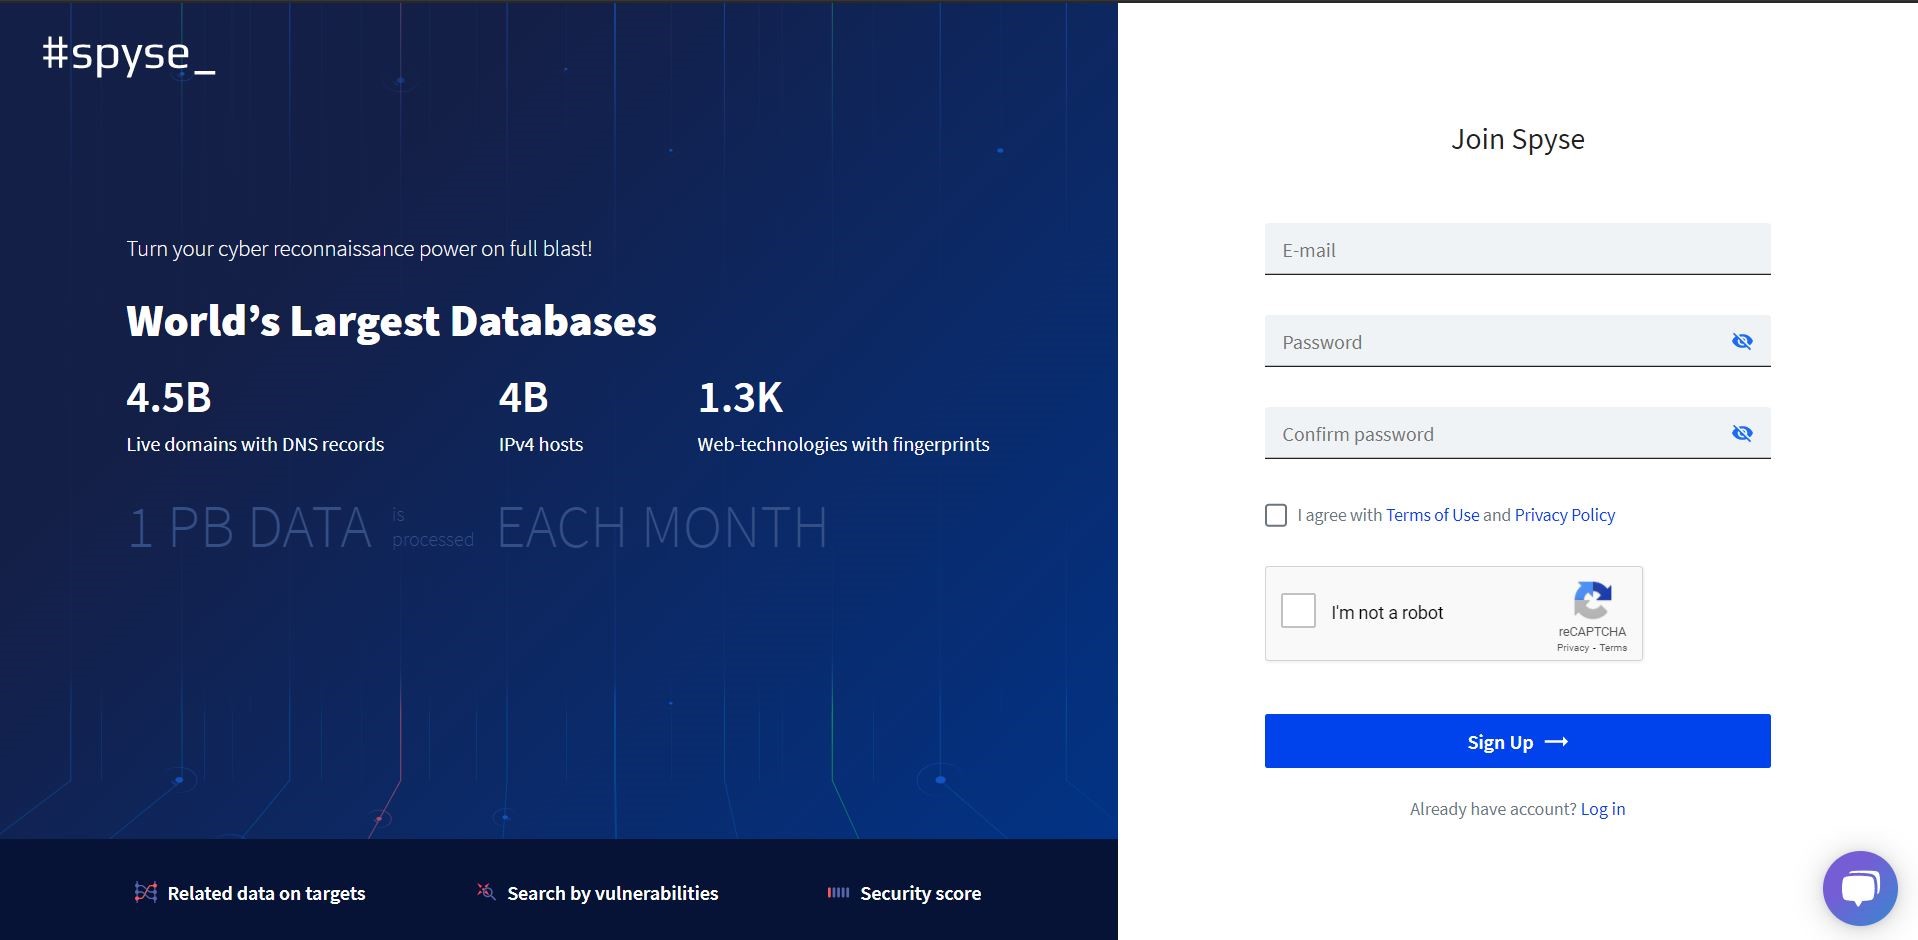Open the Privacy Policy link
Viewport: 1918px width, 940px height.
coord(1564,515)
